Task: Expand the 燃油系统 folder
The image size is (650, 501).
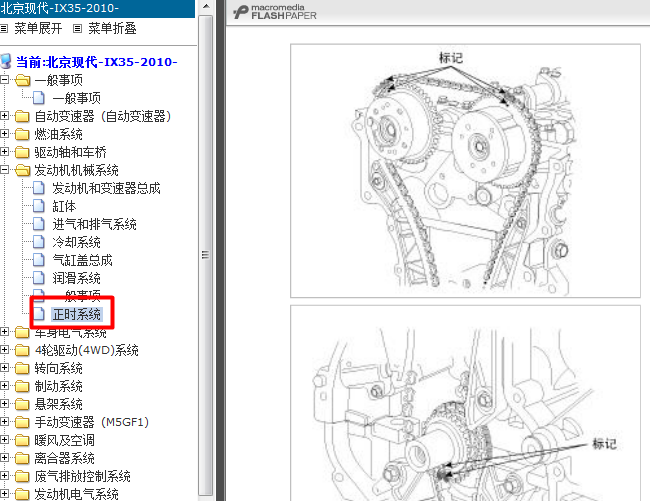Action: pos(4,133)
